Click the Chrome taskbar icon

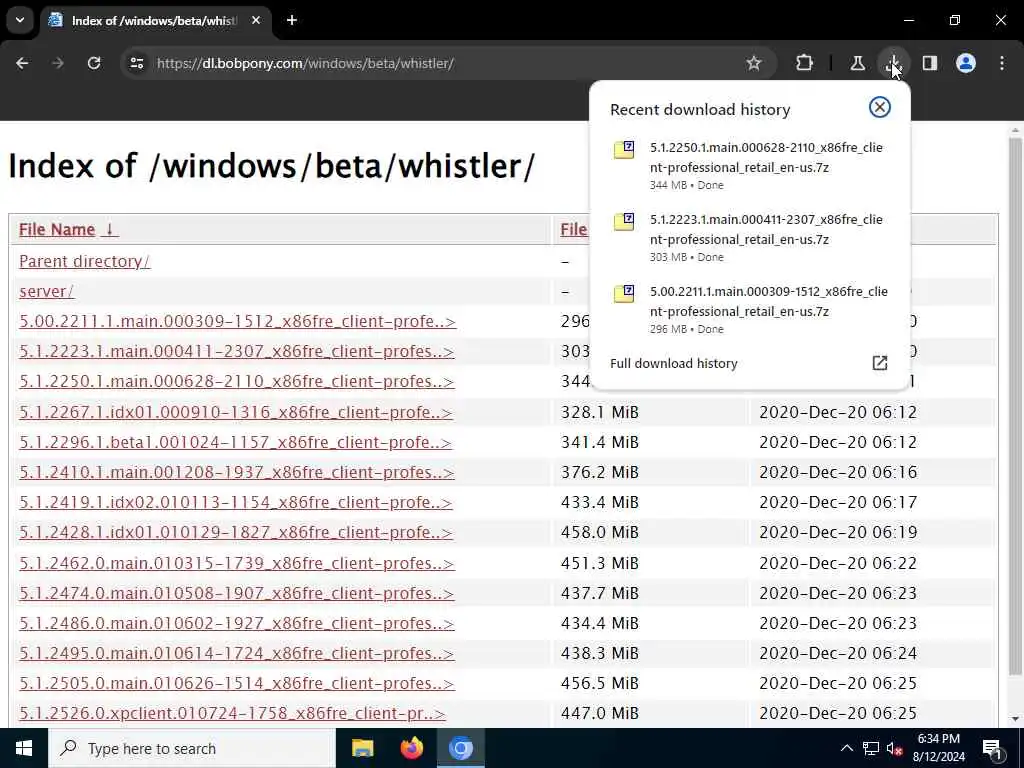460,748
